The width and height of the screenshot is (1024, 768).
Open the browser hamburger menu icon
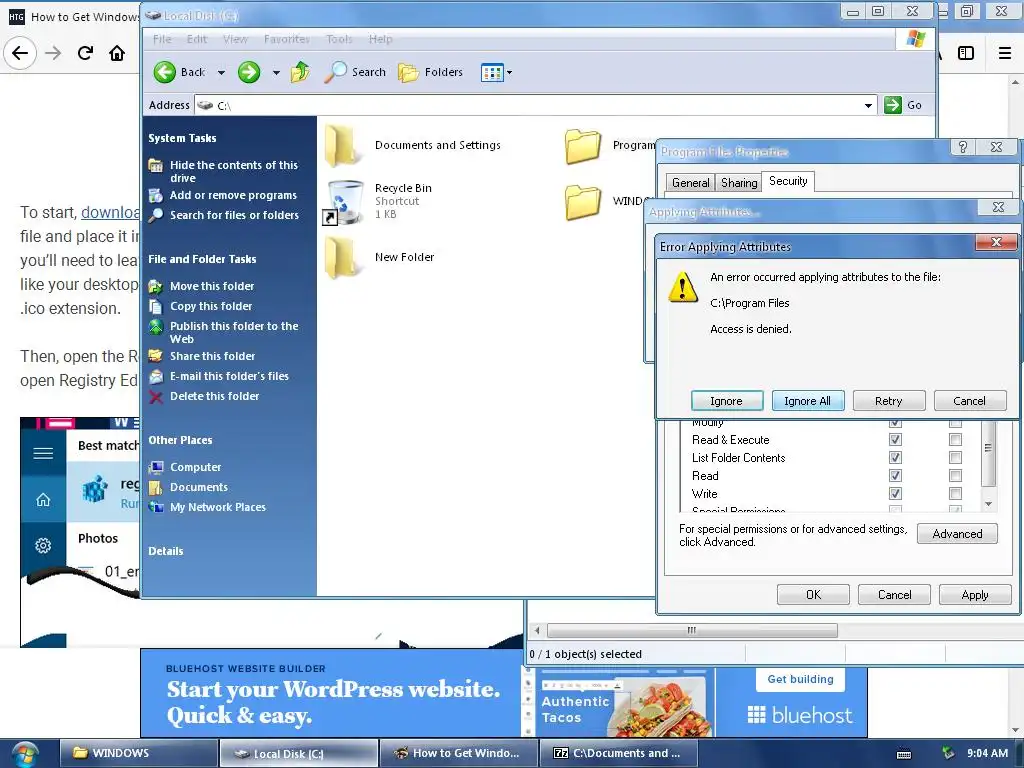1004,53
